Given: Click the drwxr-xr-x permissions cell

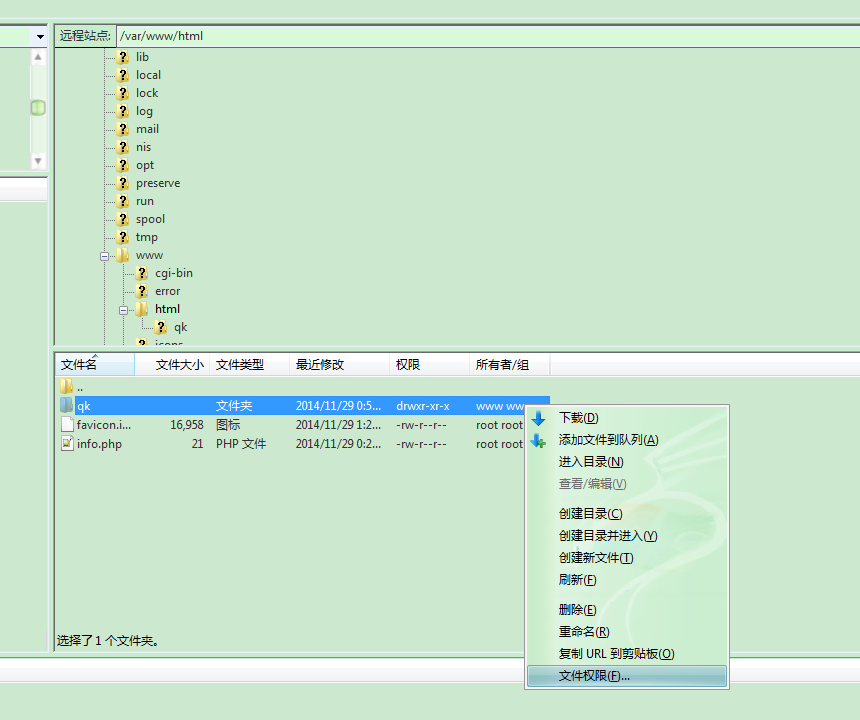Looking at the screenshot, I should (x=423, y=406).
